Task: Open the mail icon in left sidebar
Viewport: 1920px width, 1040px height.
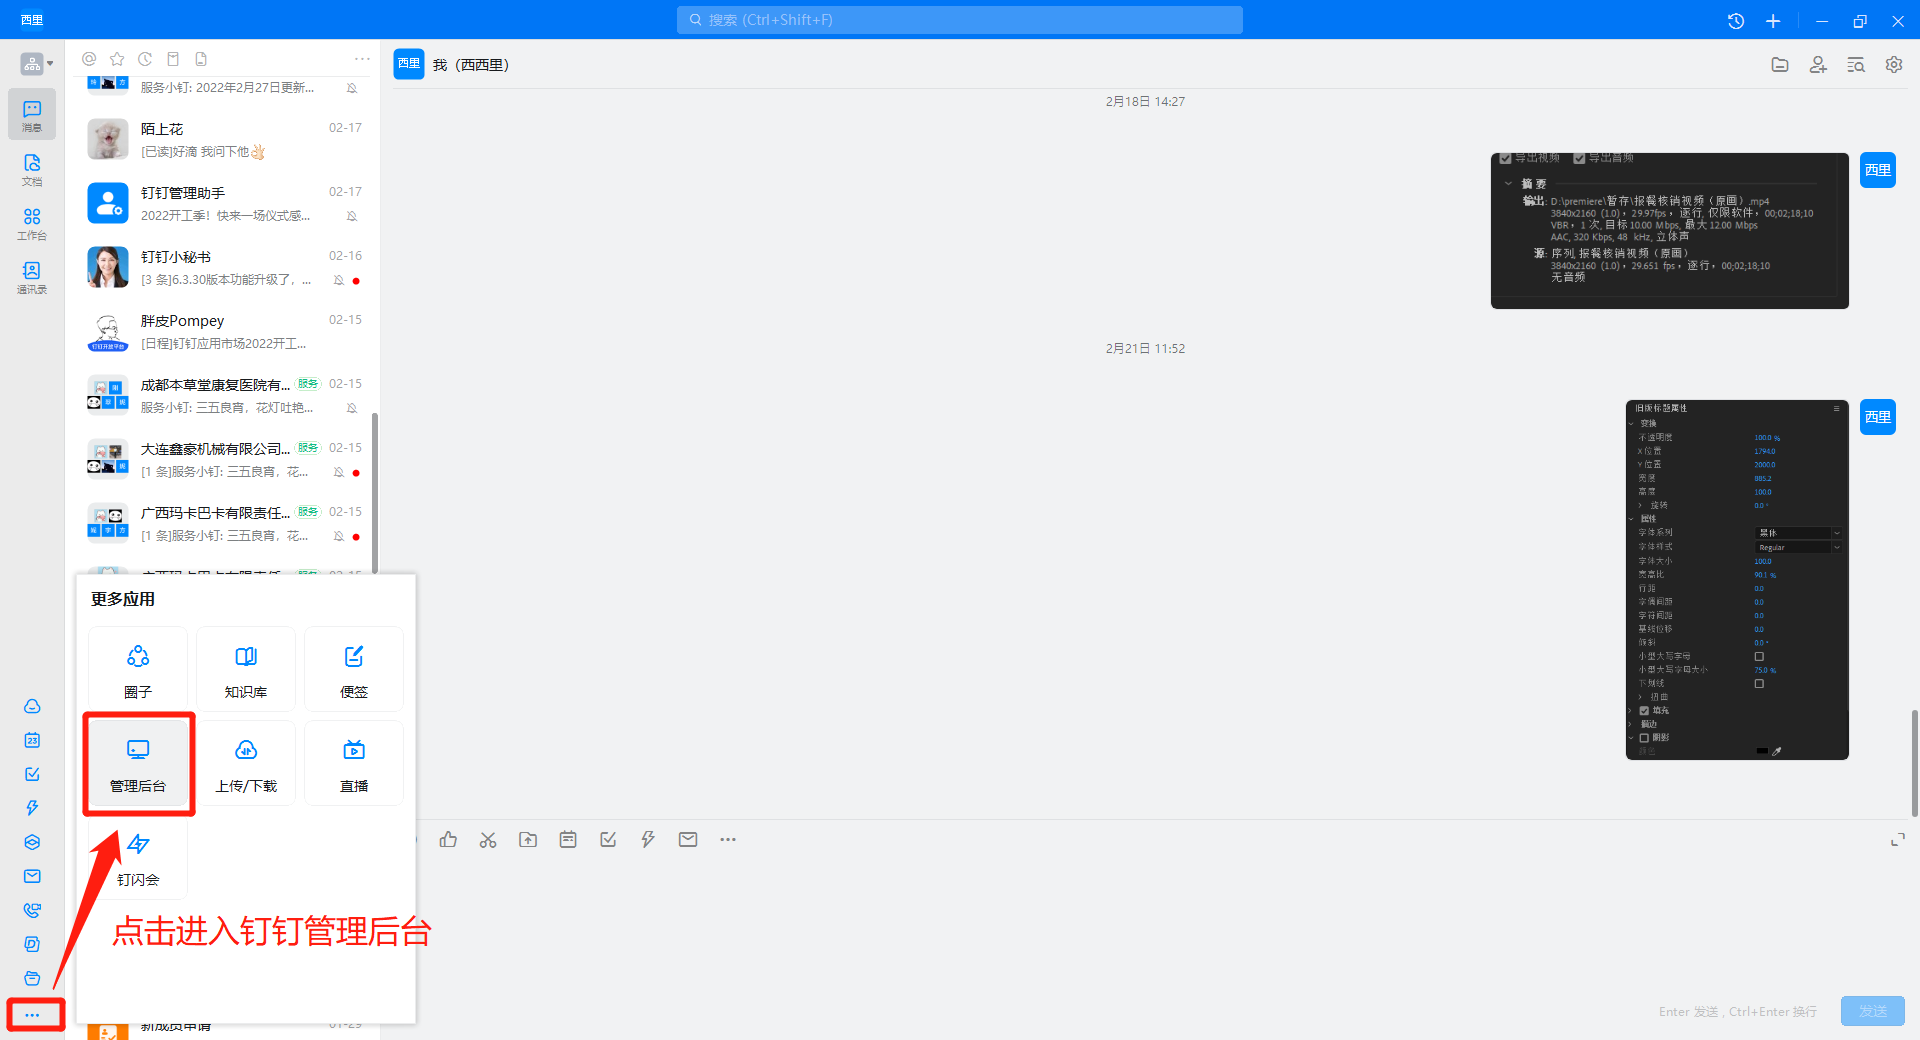Action: tap(32, 876)
